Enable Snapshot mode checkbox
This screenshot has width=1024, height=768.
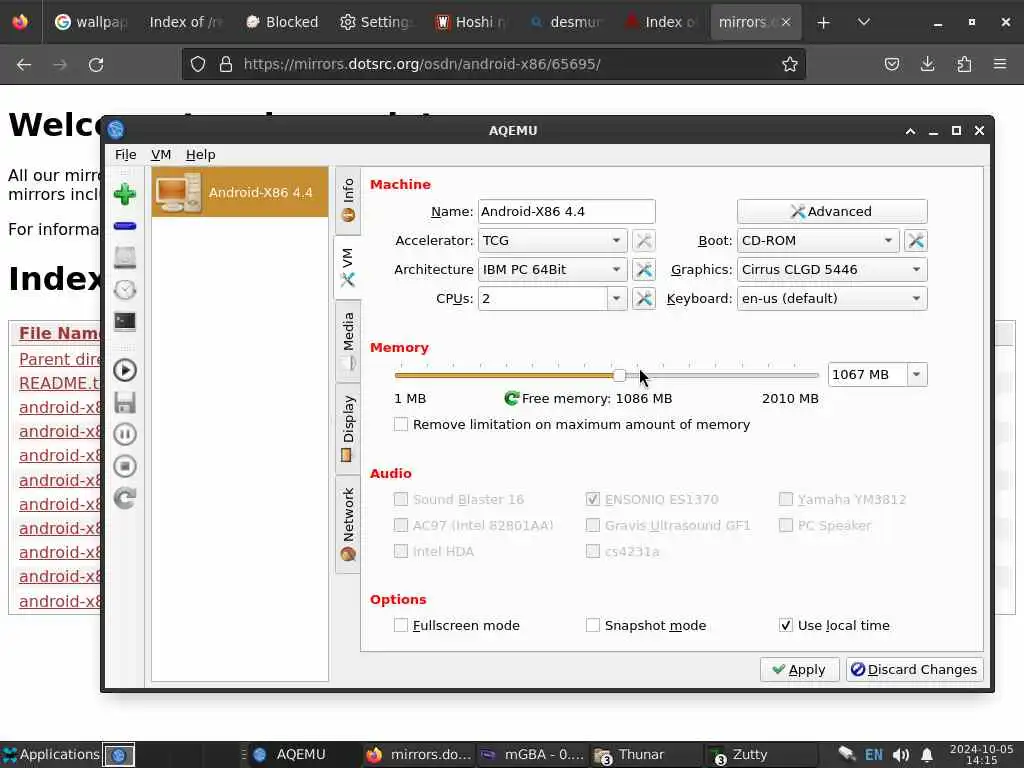pyautogui.click(x=592, y=625)
